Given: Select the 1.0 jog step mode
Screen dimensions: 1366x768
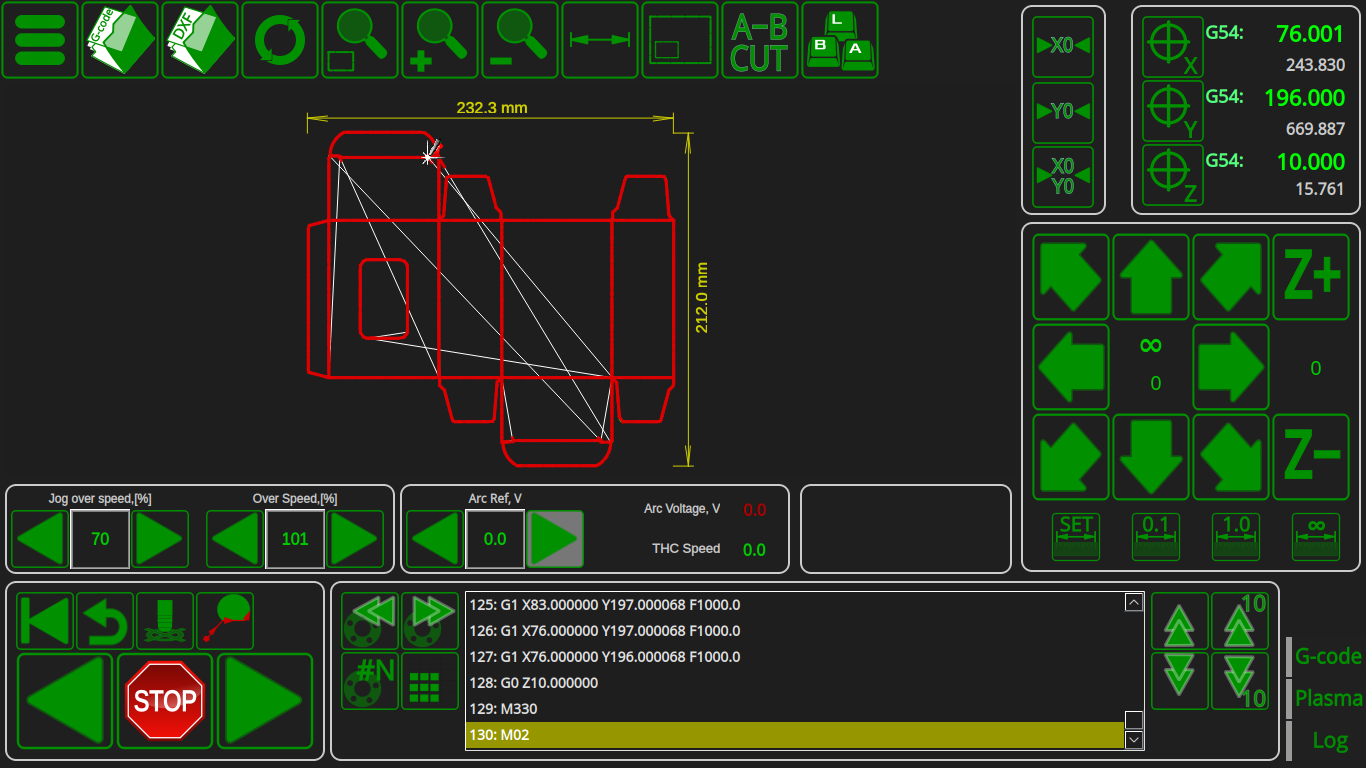Looking at the screenshot, I should click(x=1236, y=536).
